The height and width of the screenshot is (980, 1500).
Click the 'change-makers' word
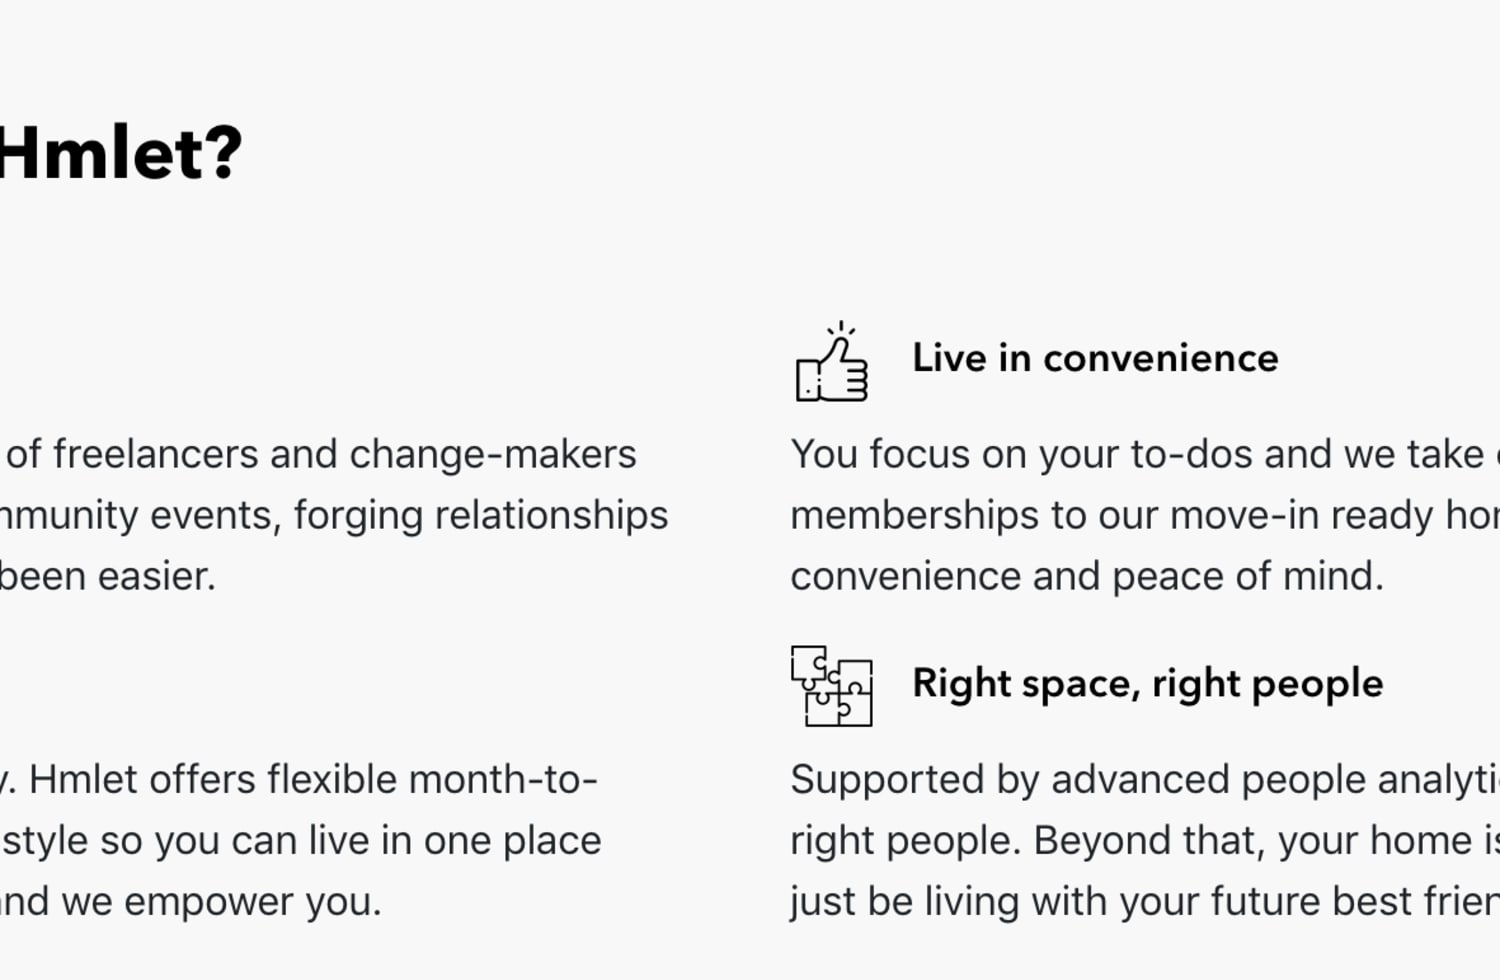coord(493,454)
